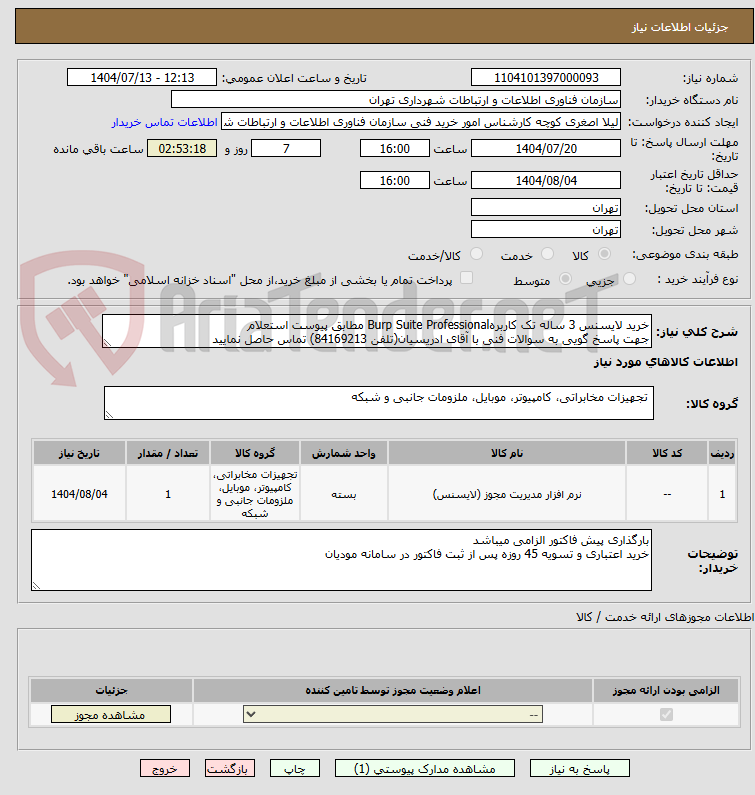Select the جزیی purchase process radio
The height and width of the screenshot is (795, 755).
click(629, 279)
